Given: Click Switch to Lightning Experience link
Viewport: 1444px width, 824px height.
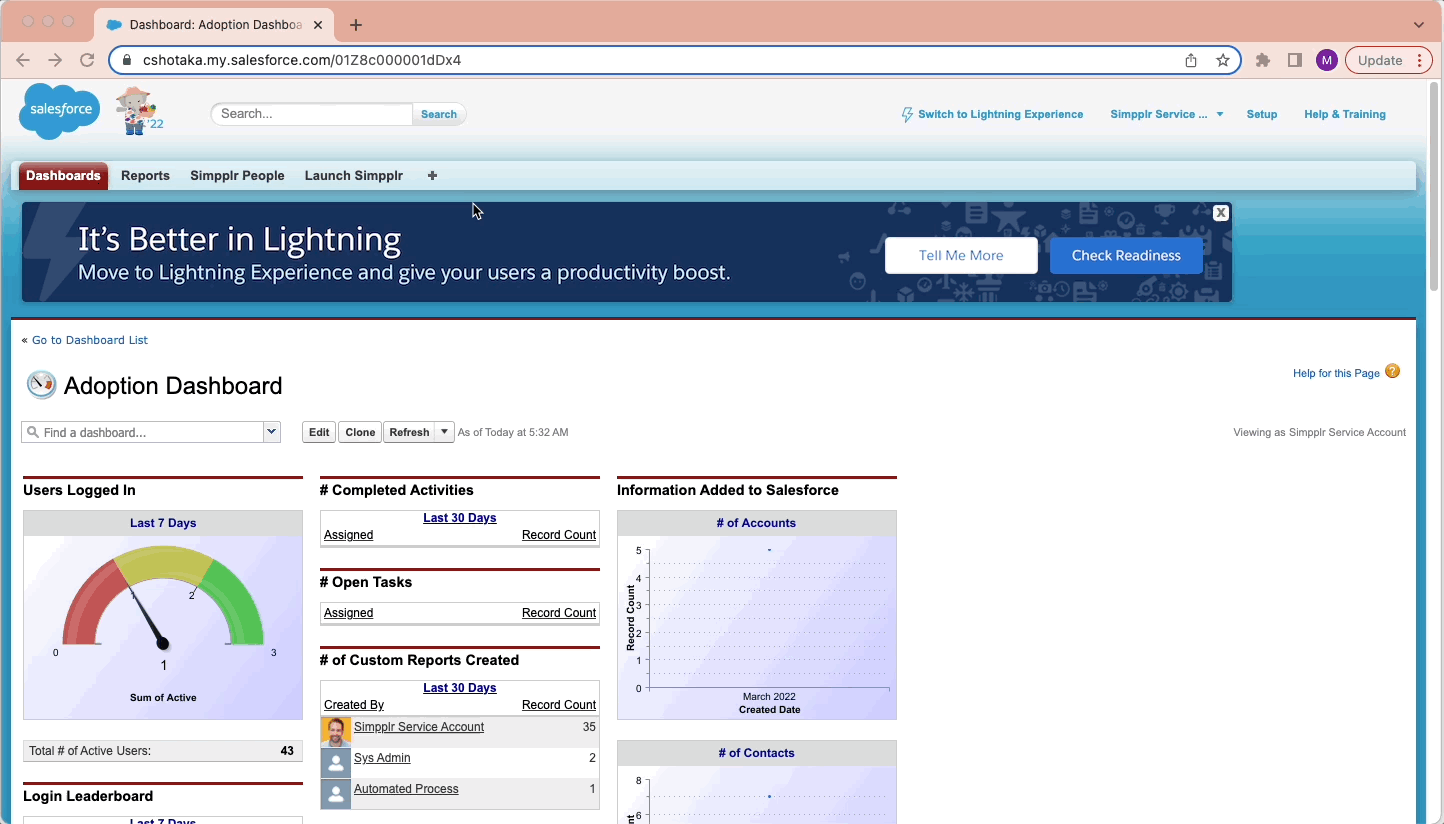Looking at the screenshot, I should click(1000, 114).
